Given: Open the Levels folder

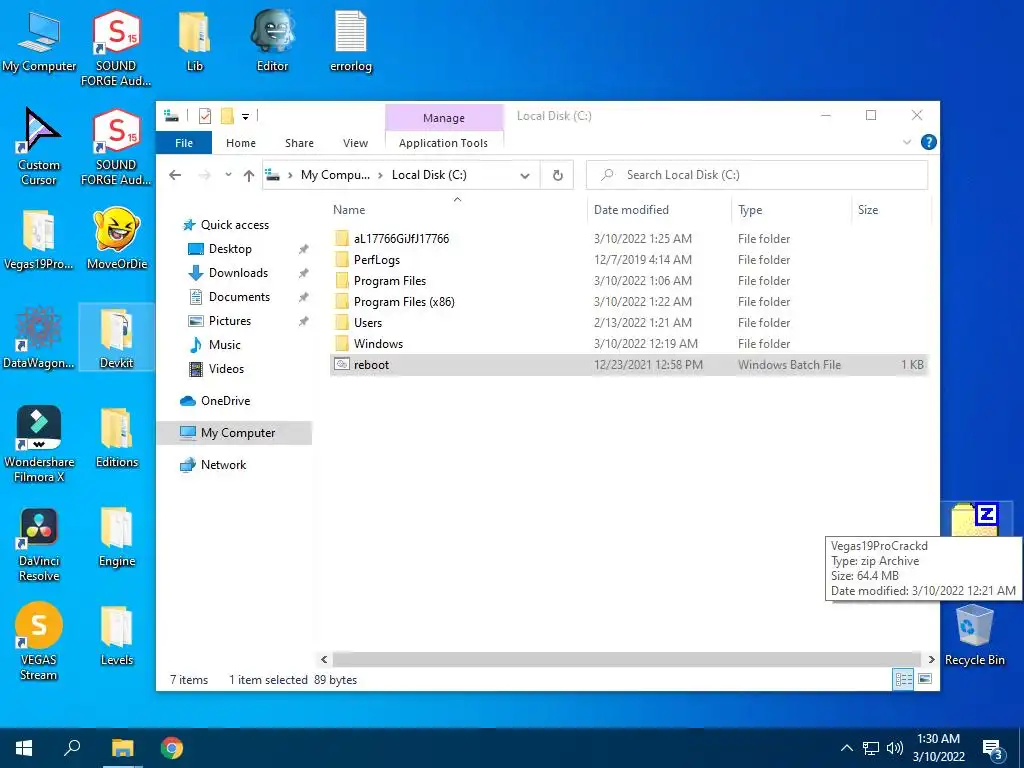Looking at the screenshot, I should (x=117, y=636).
